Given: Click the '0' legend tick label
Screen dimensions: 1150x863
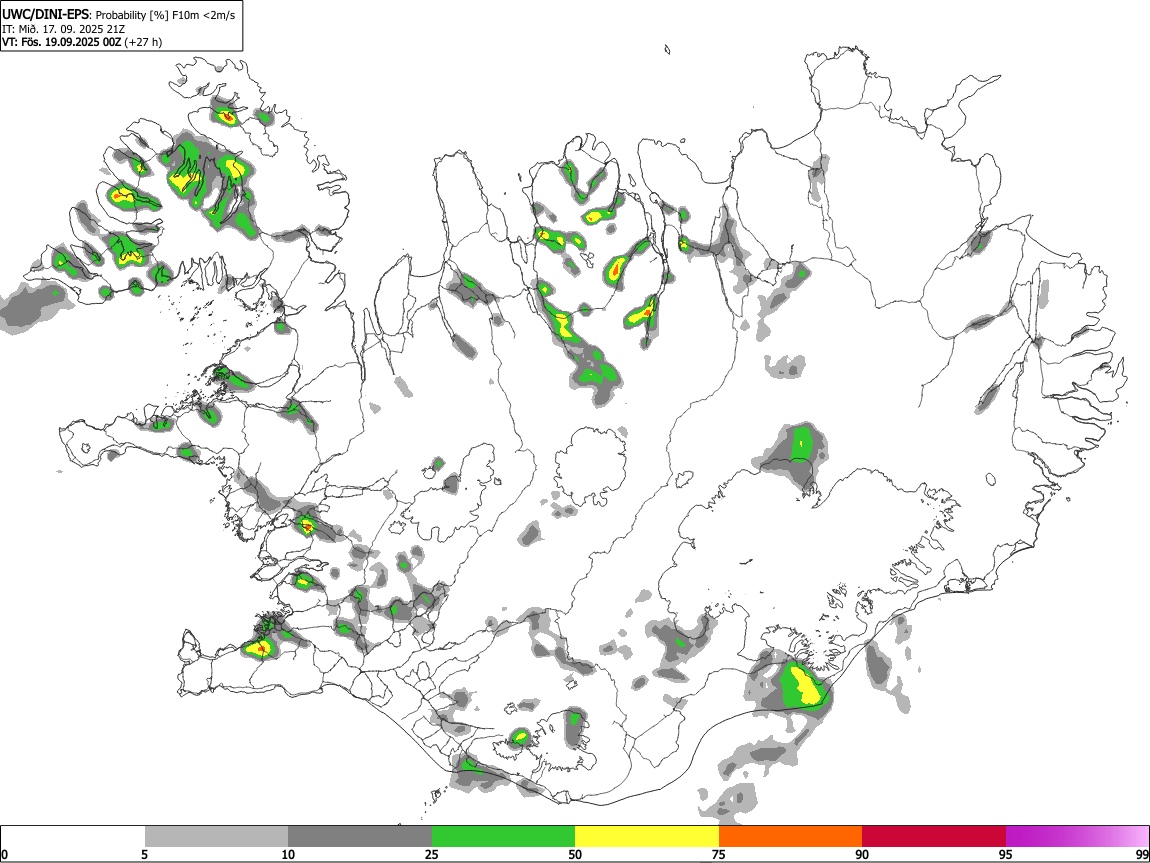Looking at the screenshot, I should (5, 855).
